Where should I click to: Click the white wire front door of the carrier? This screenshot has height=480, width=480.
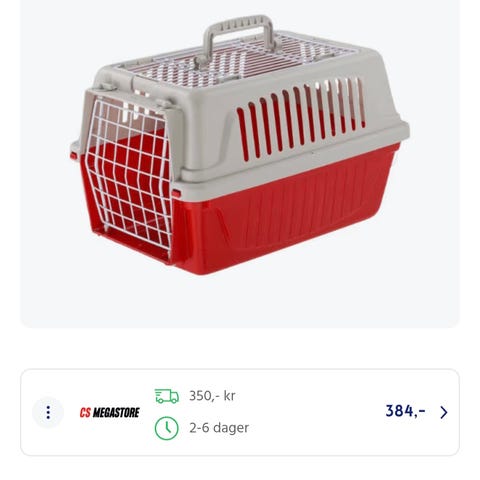tap(130, 175)
